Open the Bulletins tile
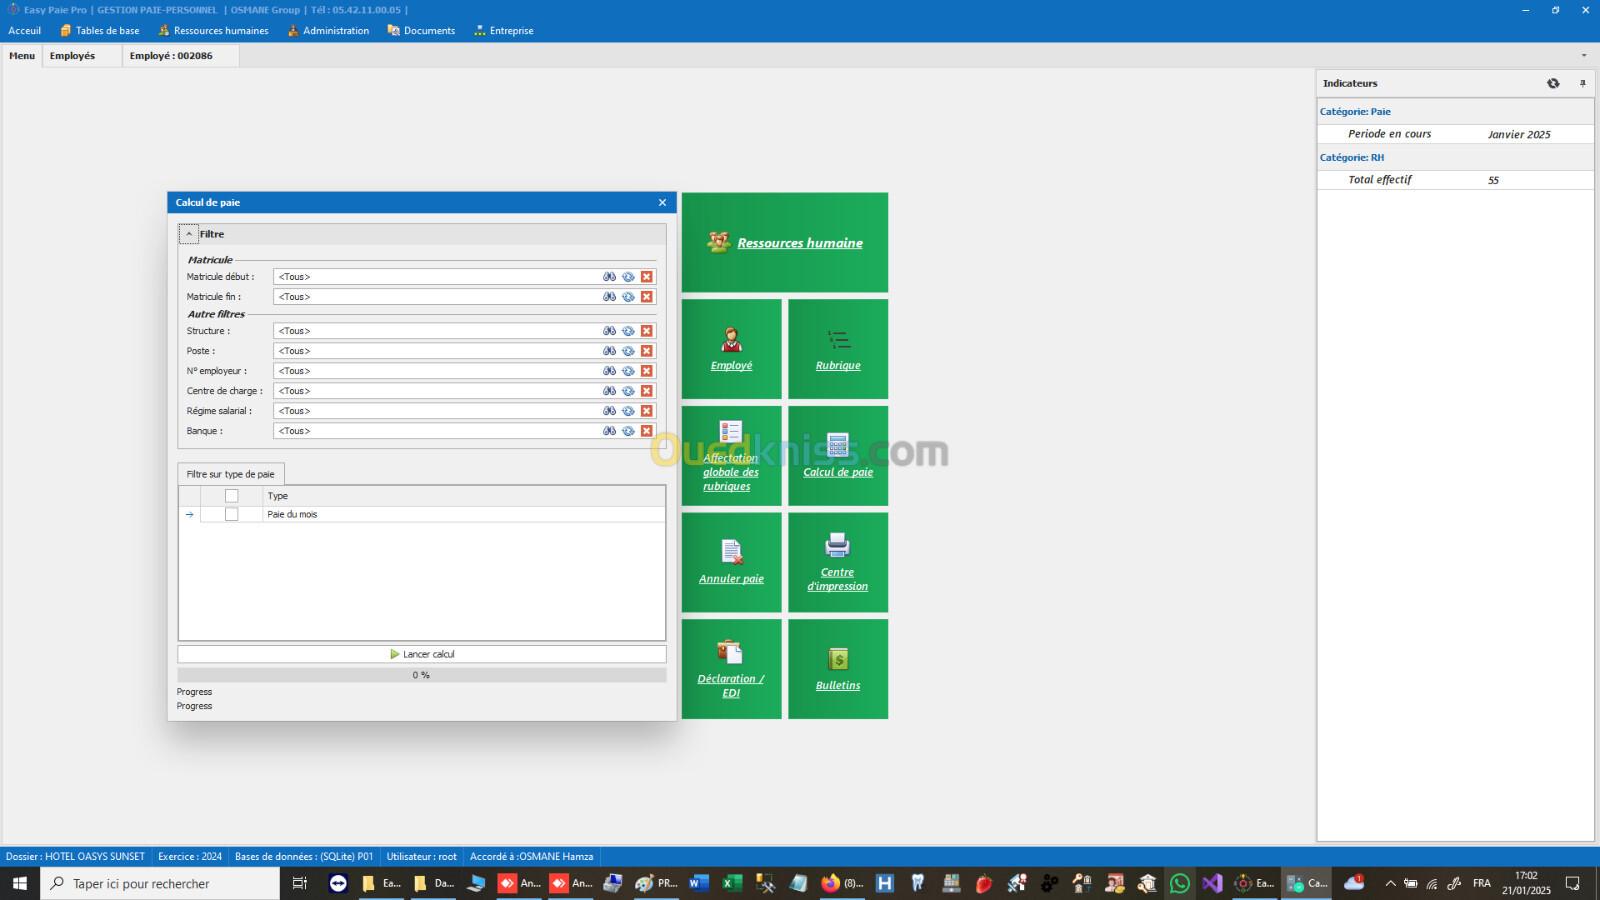 838,669
